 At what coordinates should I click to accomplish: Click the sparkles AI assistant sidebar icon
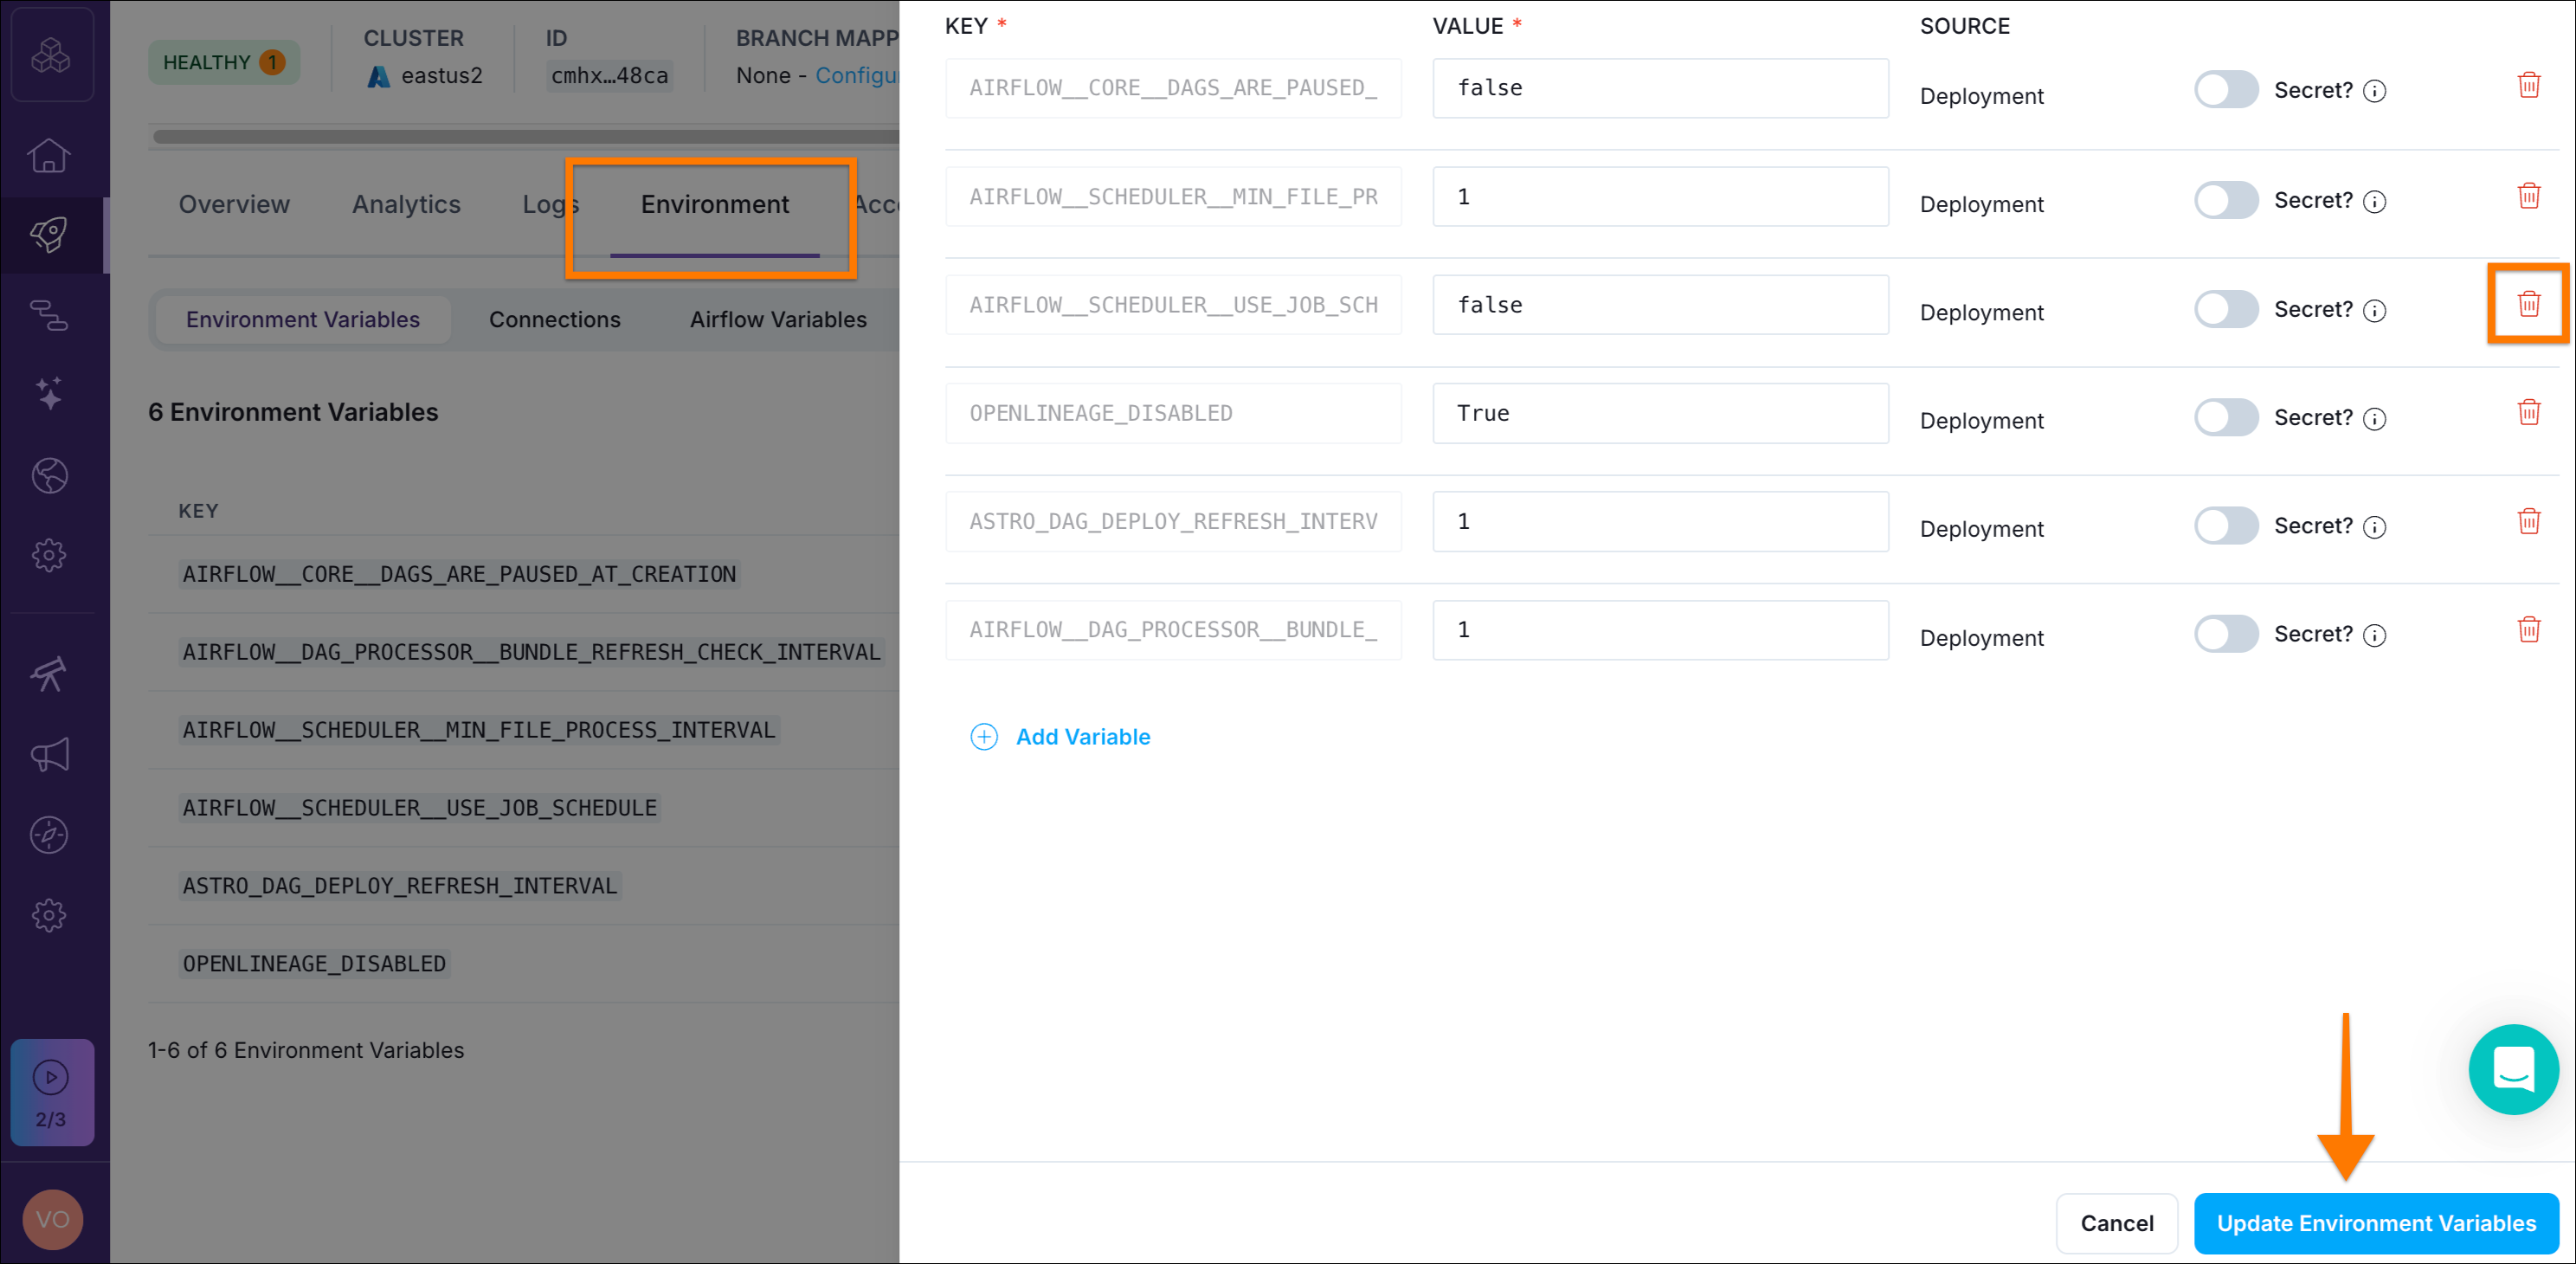pos(51,394)
